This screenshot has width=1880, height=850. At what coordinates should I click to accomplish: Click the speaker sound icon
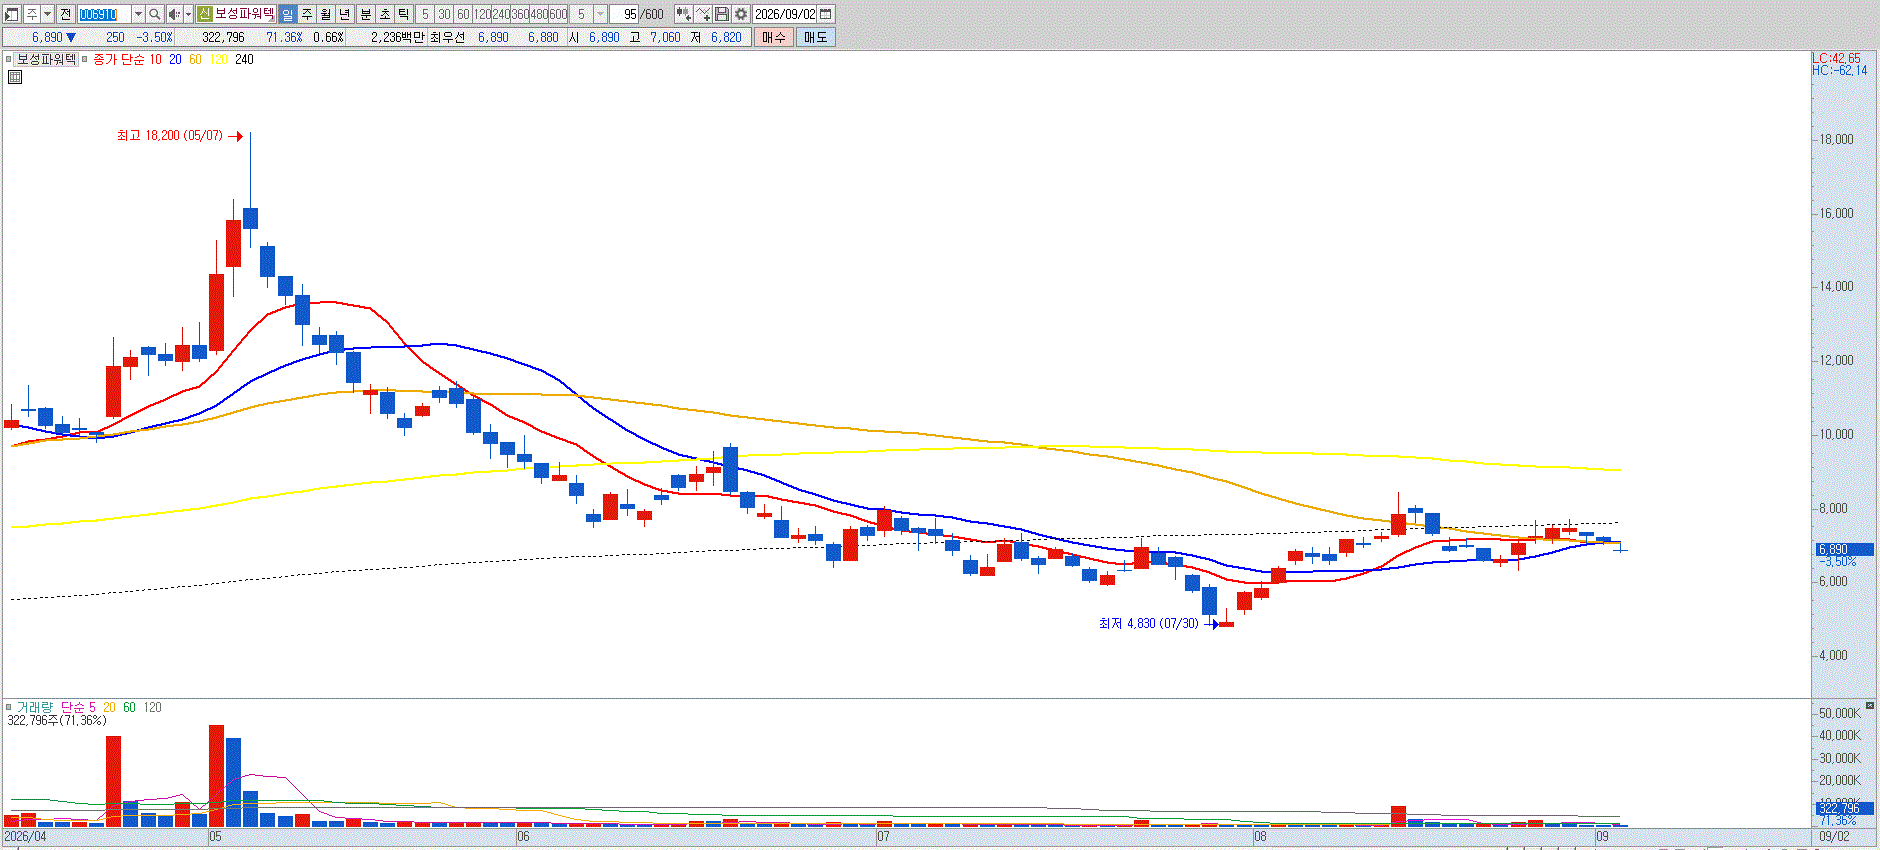tap(174, 14)
